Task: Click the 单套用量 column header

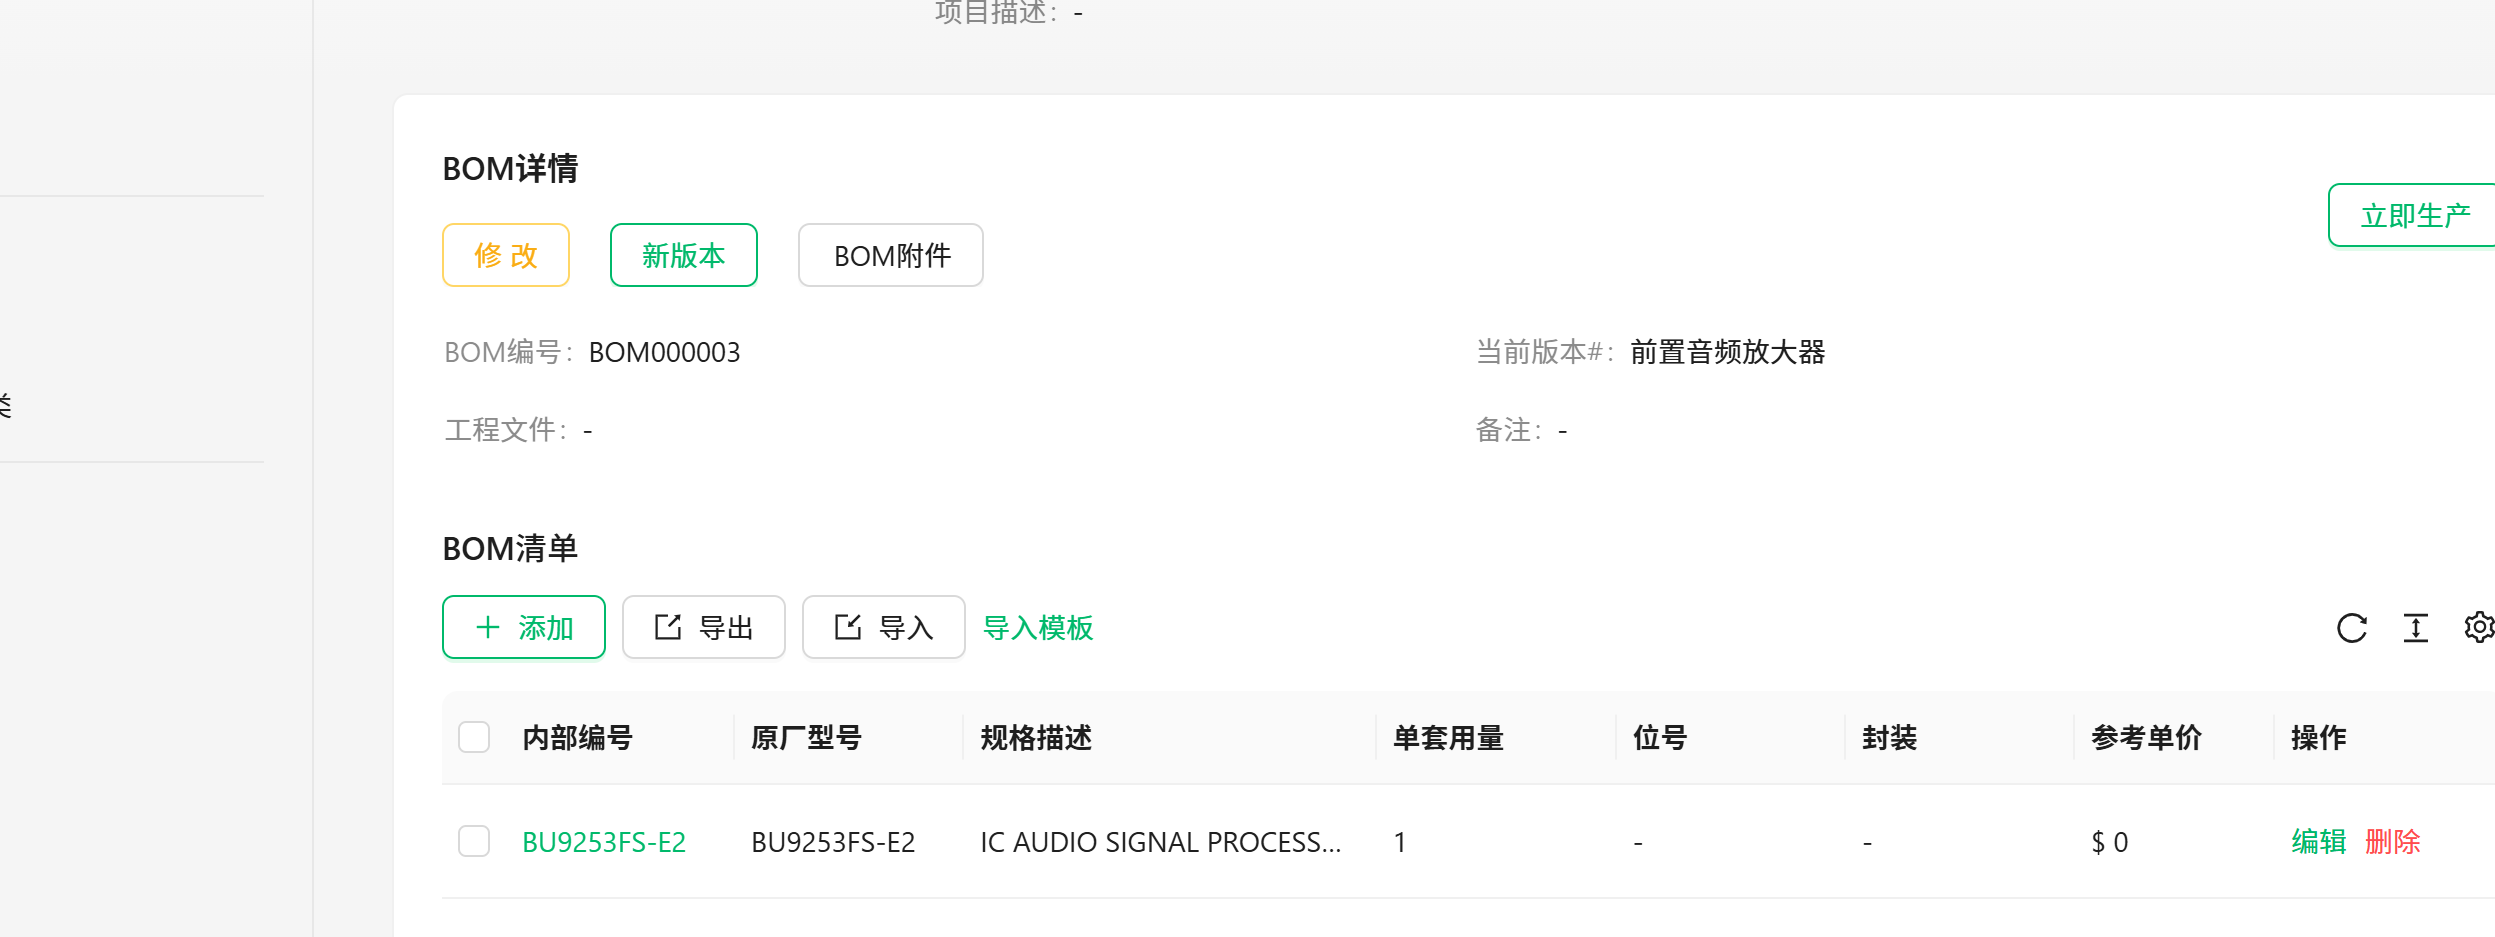Action: point(1449,738)
